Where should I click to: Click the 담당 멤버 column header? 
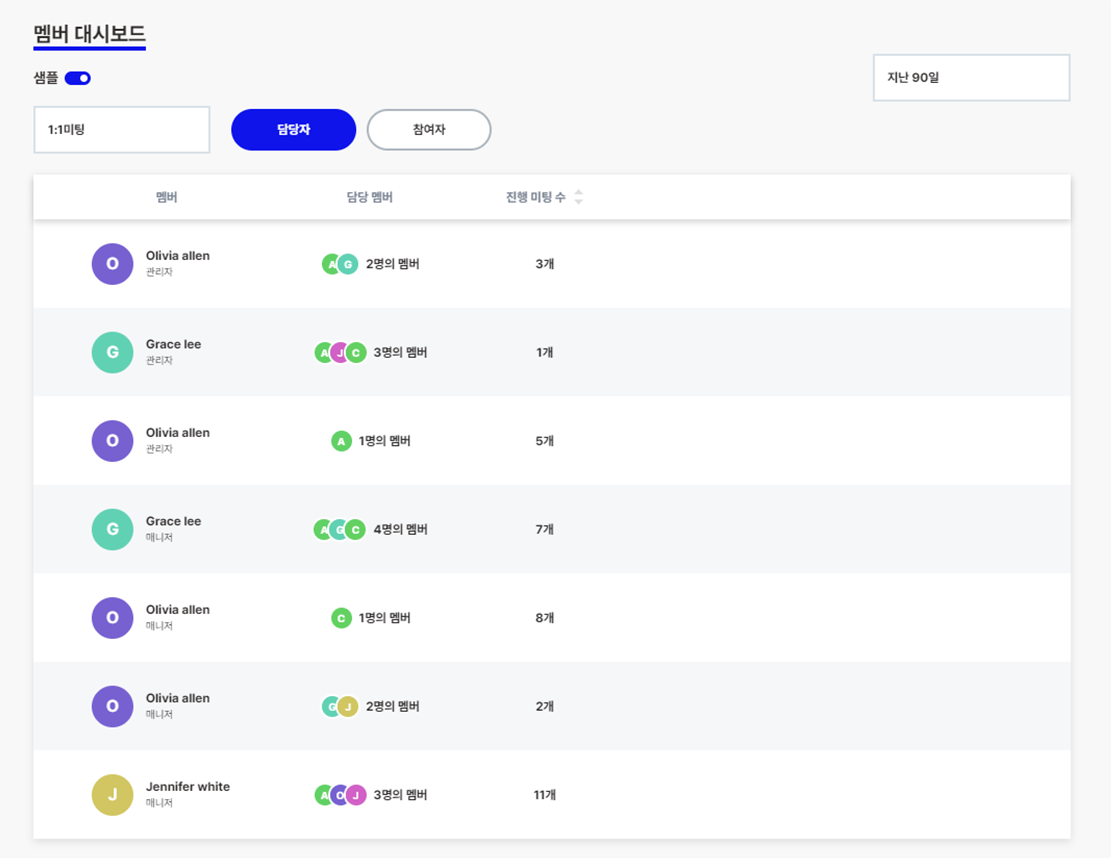(369, 197)
